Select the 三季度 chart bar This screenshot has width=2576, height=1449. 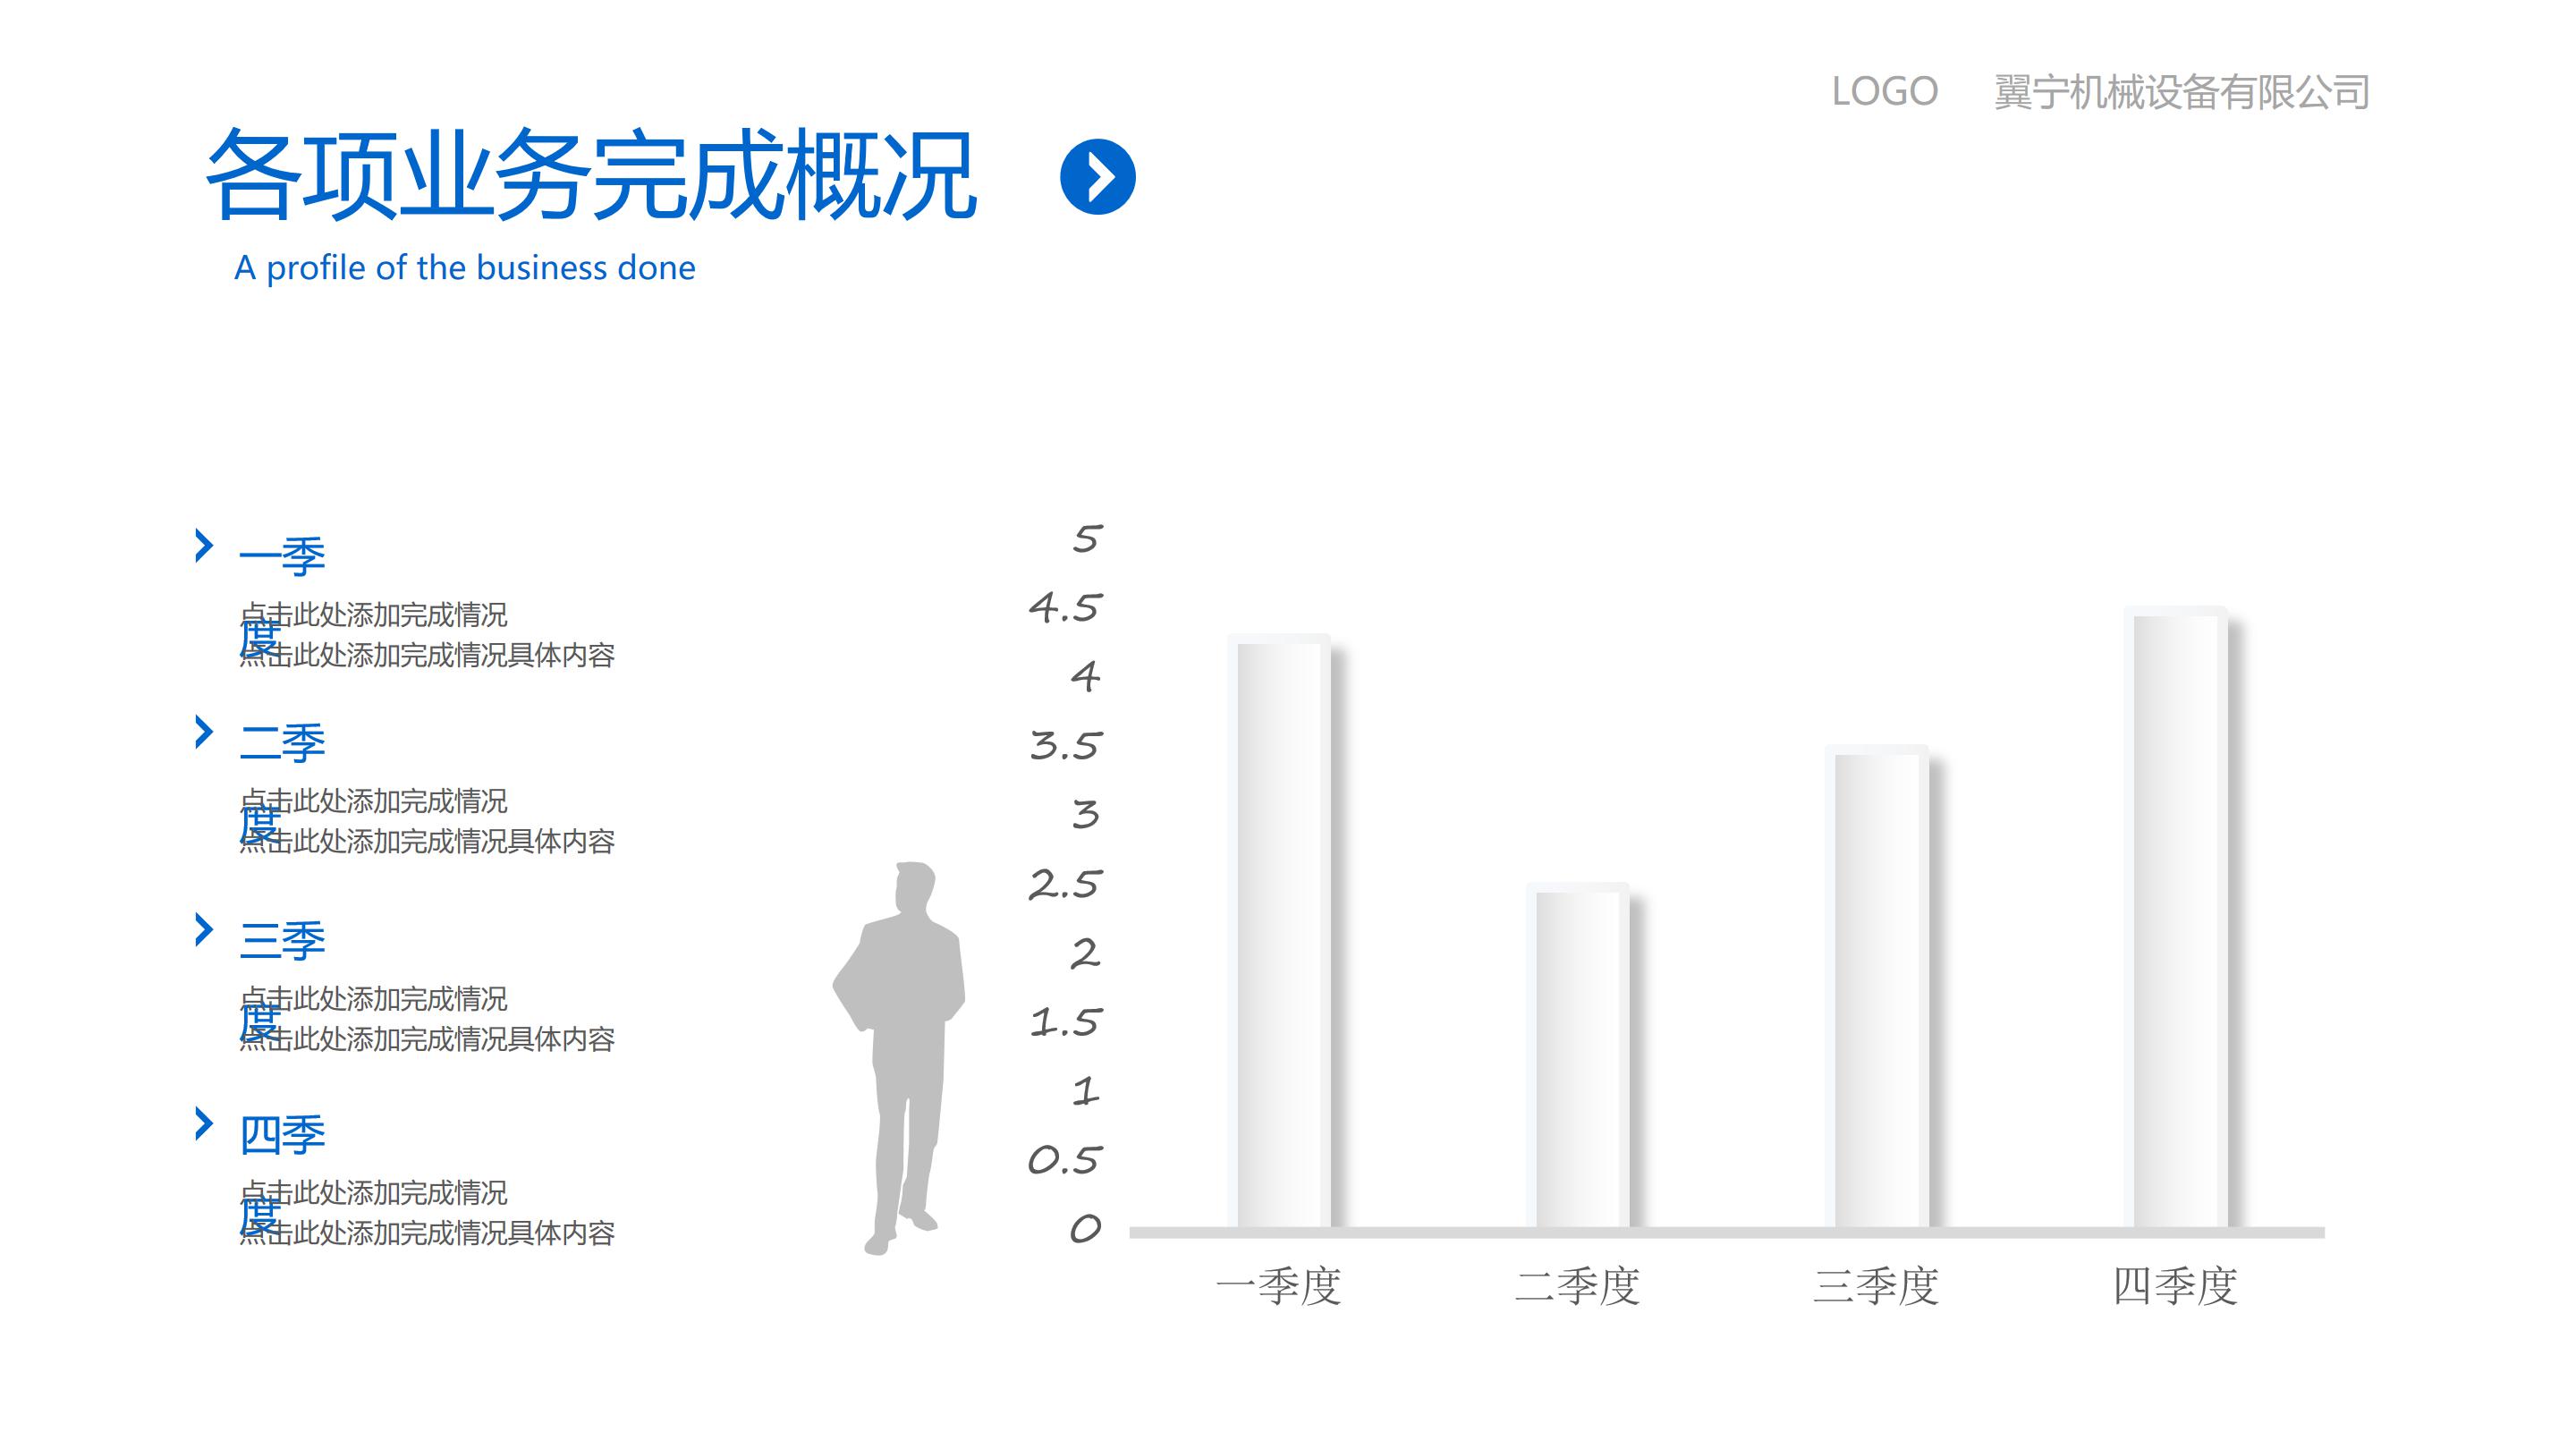pyautogui.click(x=1876, y=986)
